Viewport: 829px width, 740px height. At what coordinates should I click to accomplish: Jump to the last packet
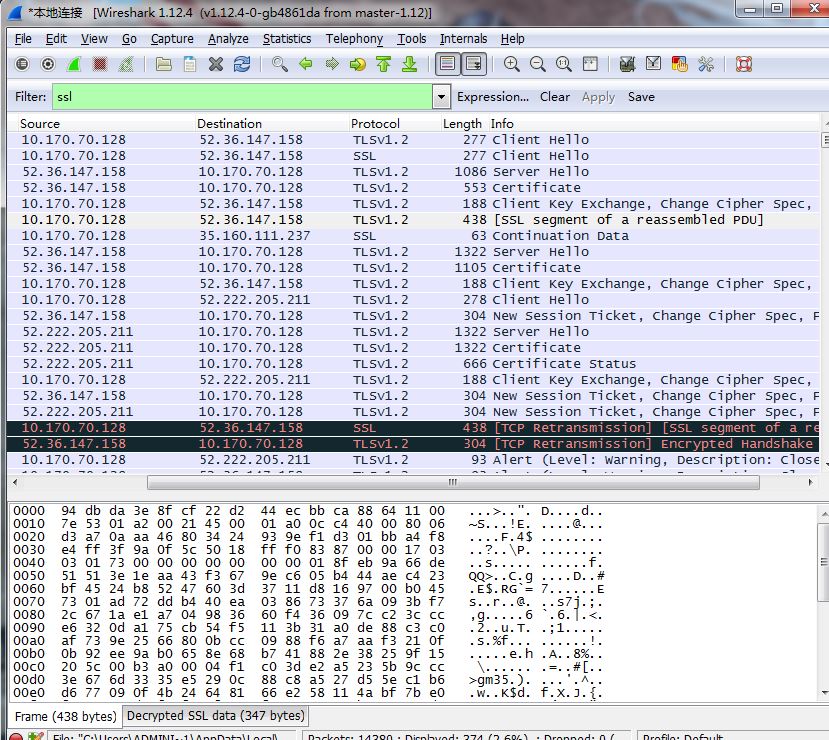(x=410, y=64)
